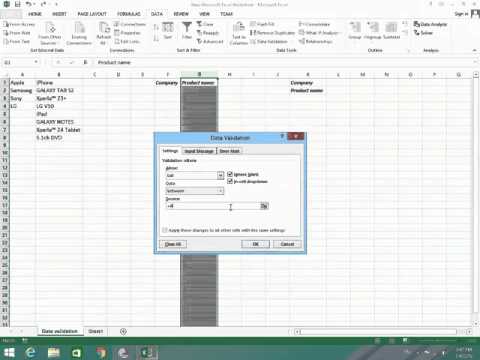Click the Refresh All icon
The height and width of the screenshot is (360, 480).
(x=104, y=33)
